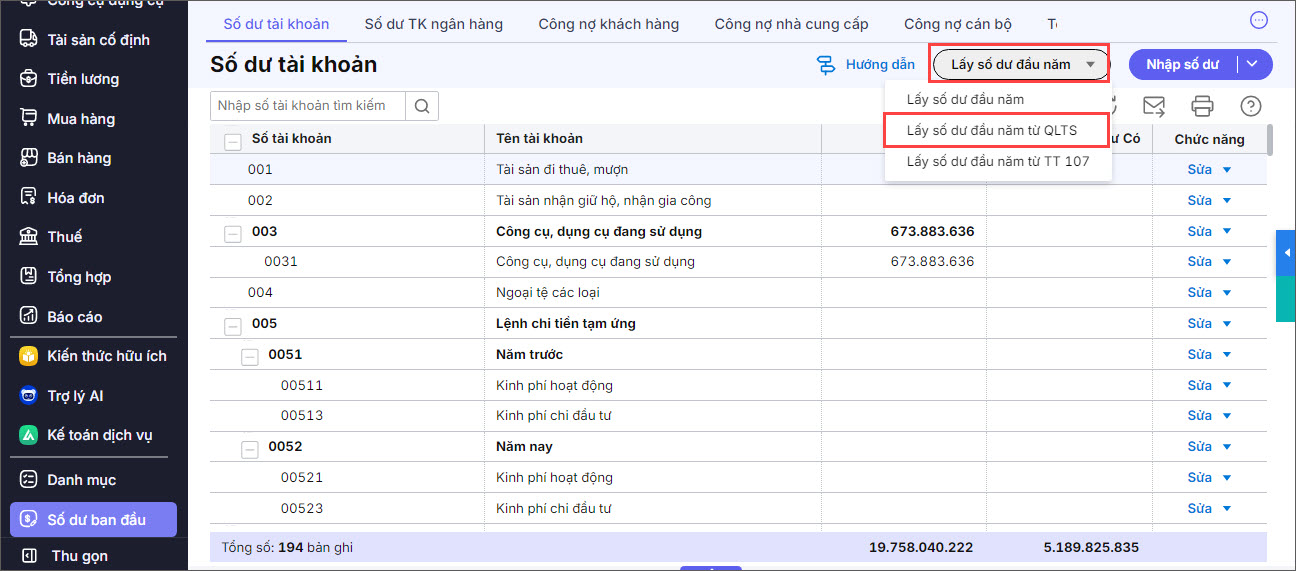Click Sửa for account 004
Screen dimensions: 1296x571
pos(1199,293)
